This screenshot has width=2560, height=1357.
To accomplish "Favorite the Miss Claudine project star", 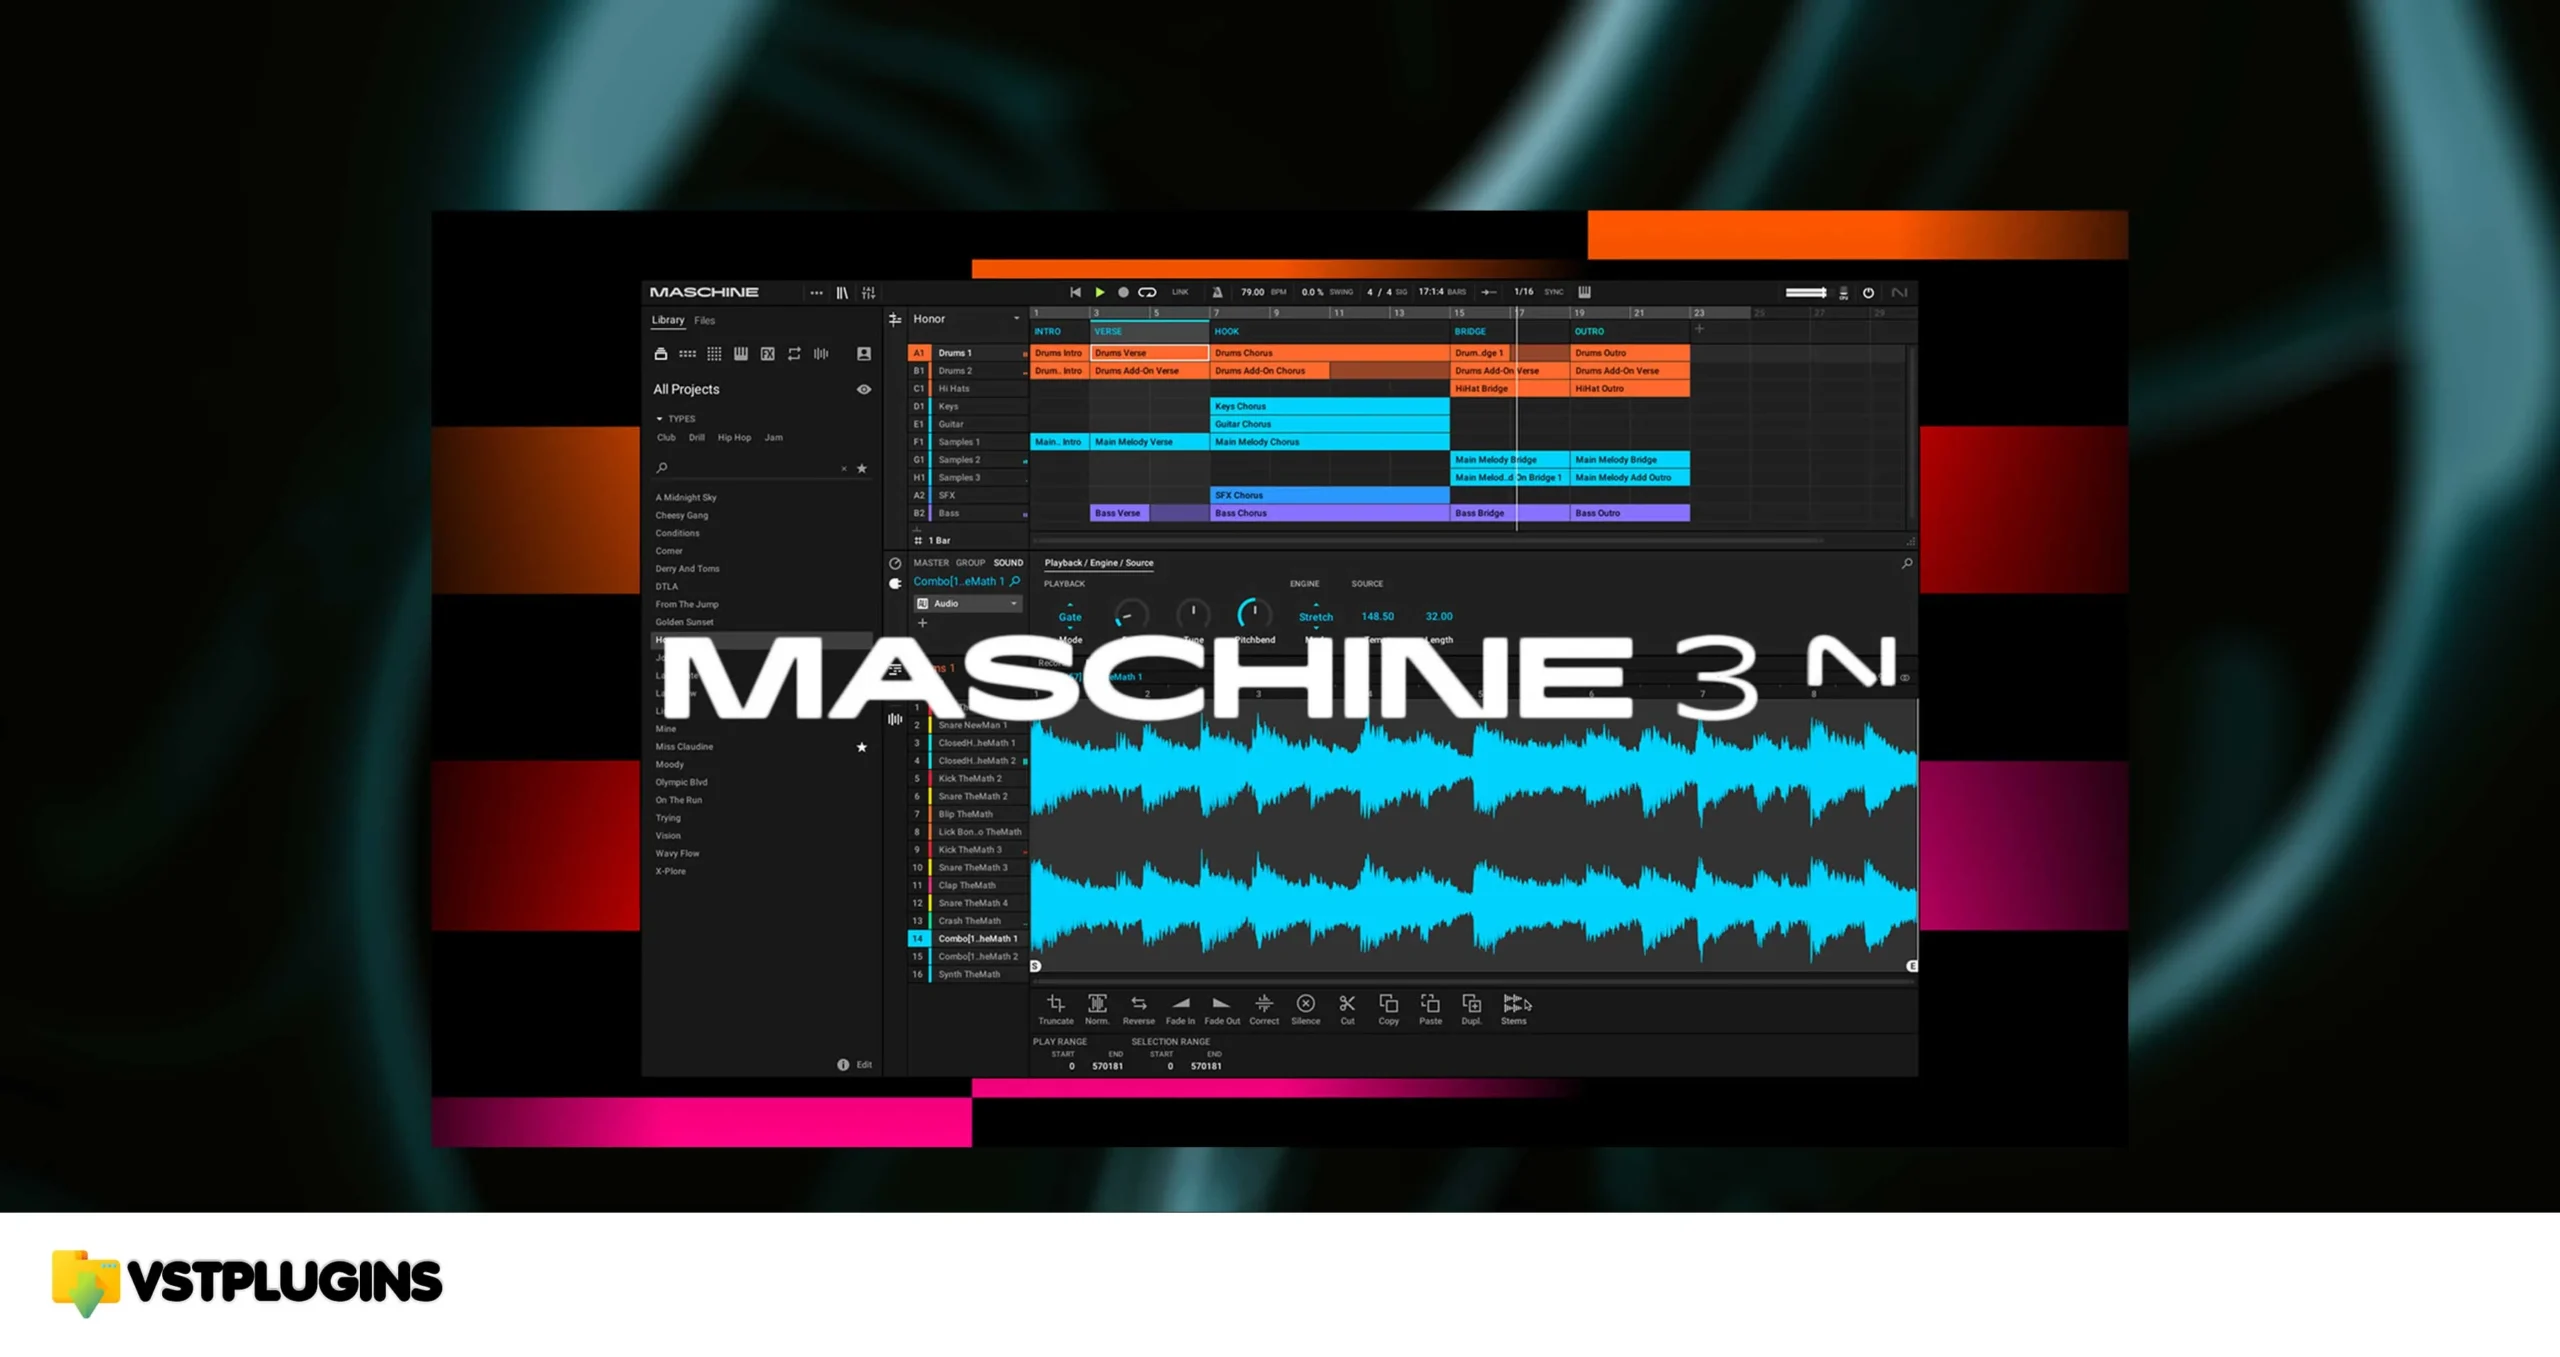I will tap(862, 748).
